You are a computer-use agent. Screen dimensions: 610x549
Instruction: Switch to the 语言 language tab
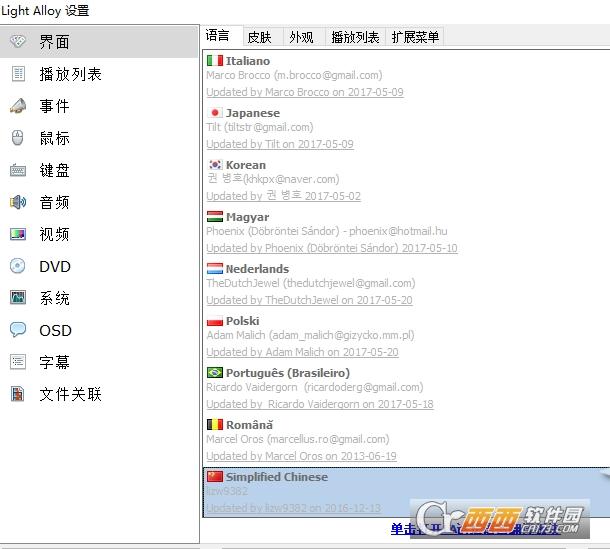222,36
